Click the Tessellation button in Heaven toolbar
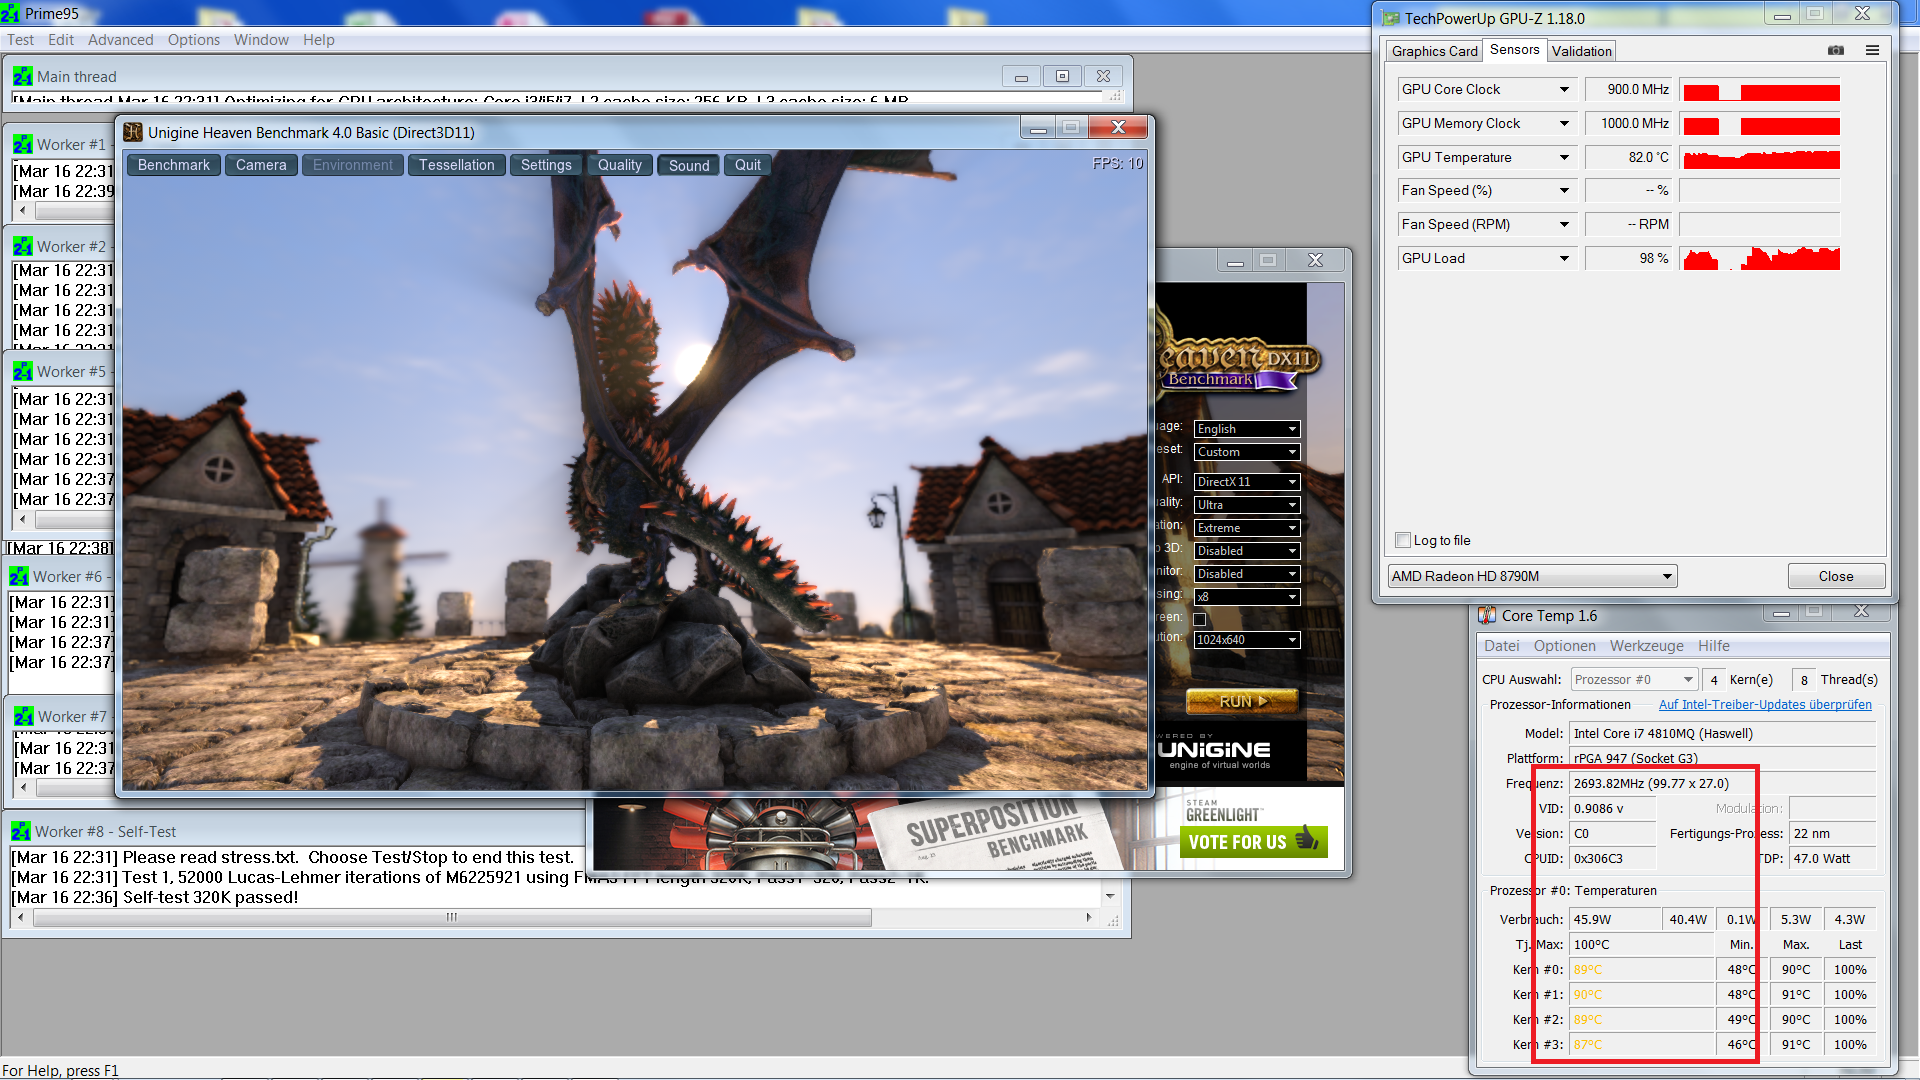Viewport: 1920px width, 1080px height. [456, 165]
